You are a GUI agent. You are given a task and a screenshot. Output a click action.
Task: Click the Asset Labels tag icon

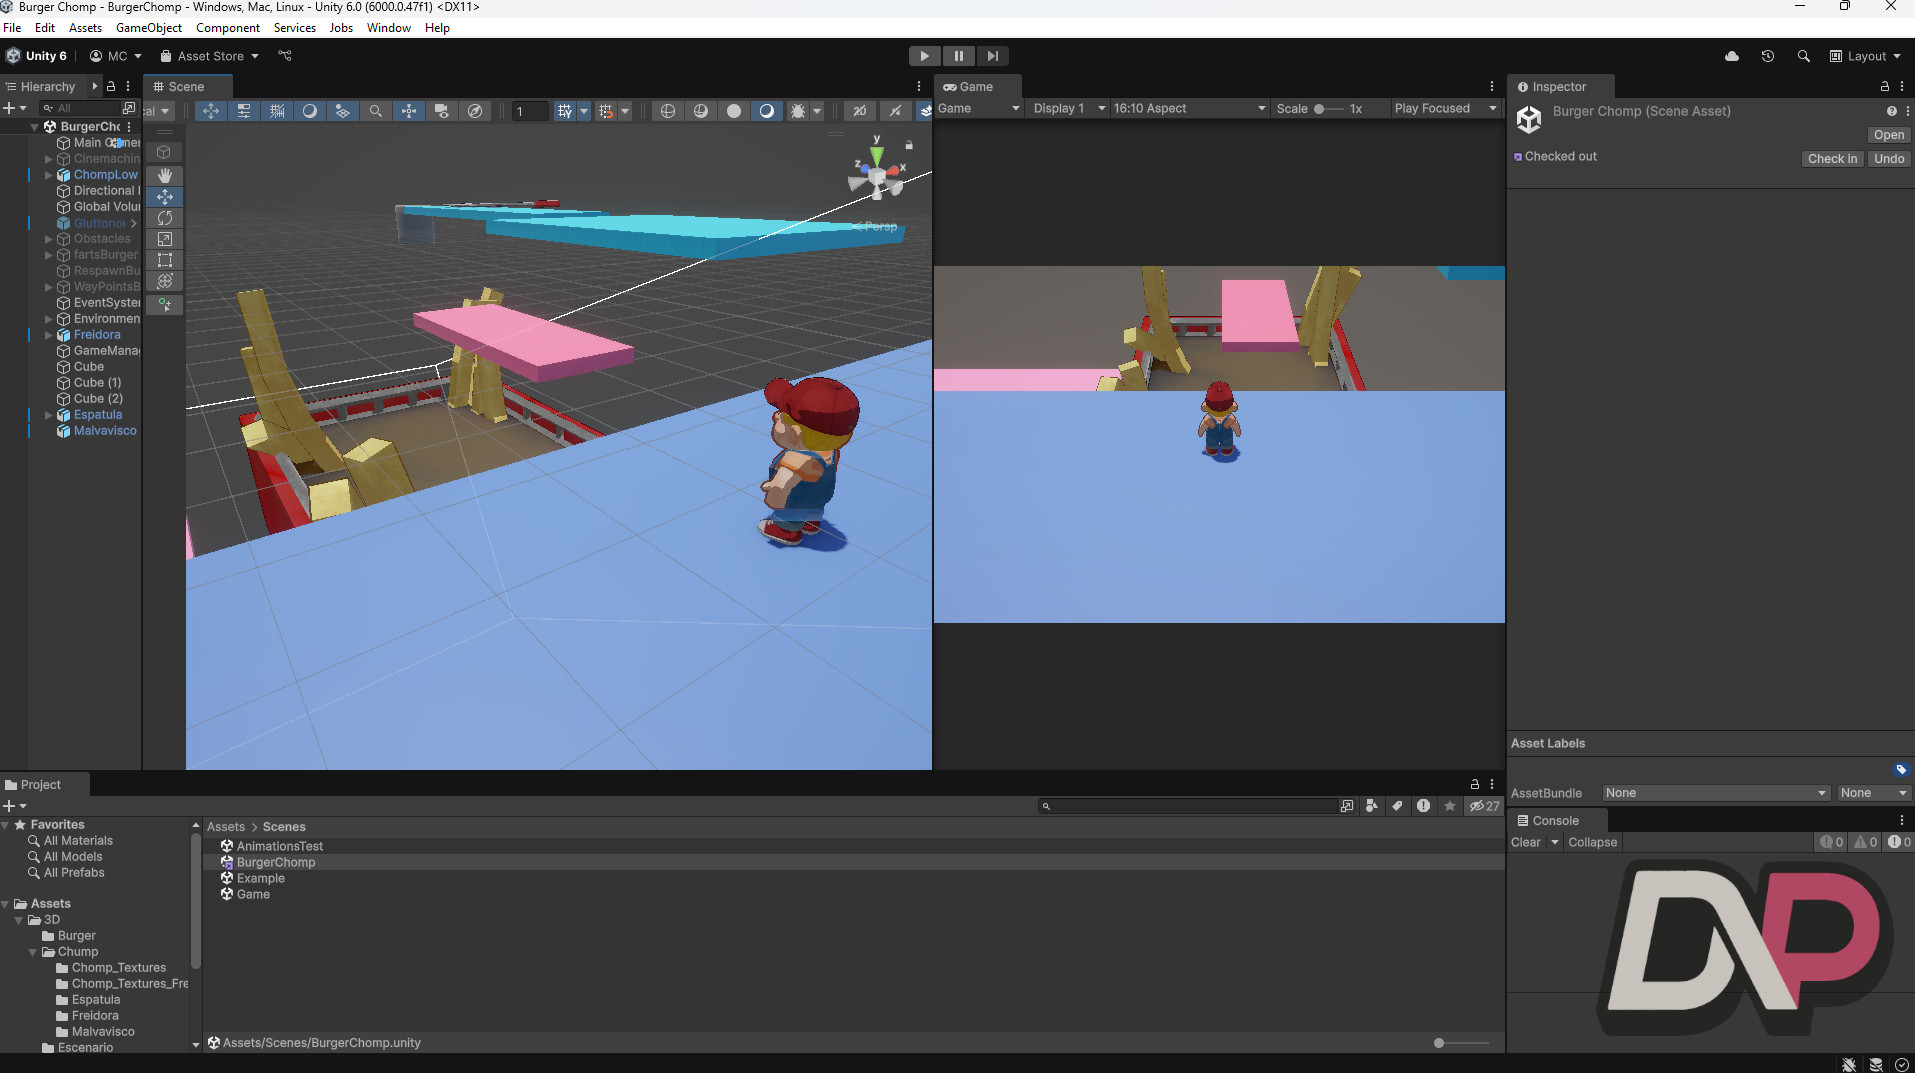(x=1901, y=769)
